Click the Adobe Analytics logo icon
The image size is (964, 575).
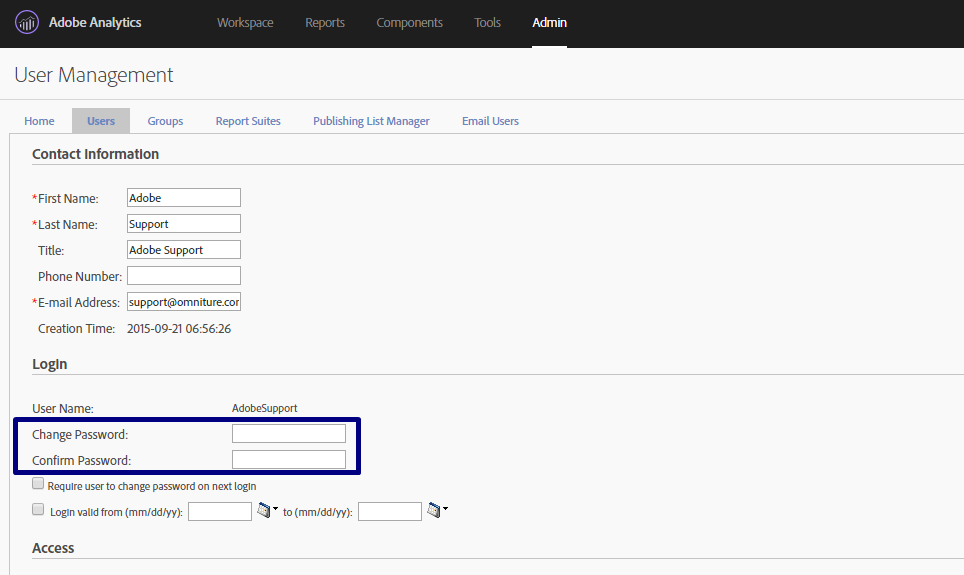tap(26, 23)
